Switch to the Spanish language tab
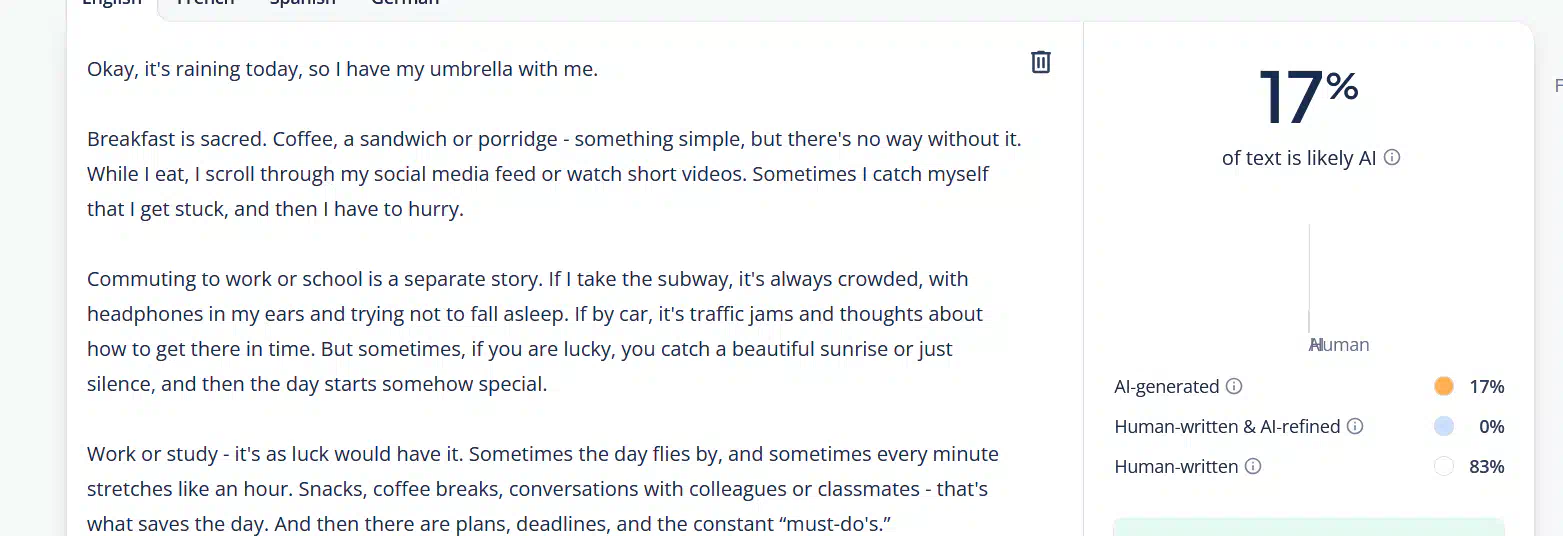The height and width of the screenshot is (536, 1563). click(302, 3)
